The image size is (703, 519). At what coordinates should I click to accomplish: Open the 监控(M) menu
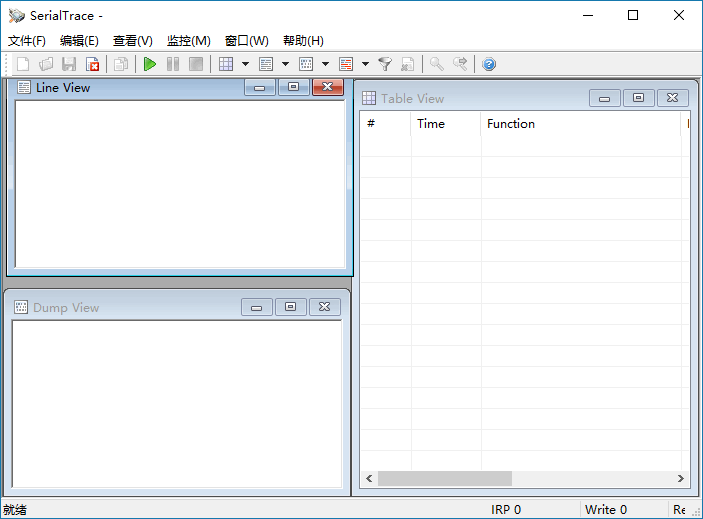[188, 41]
